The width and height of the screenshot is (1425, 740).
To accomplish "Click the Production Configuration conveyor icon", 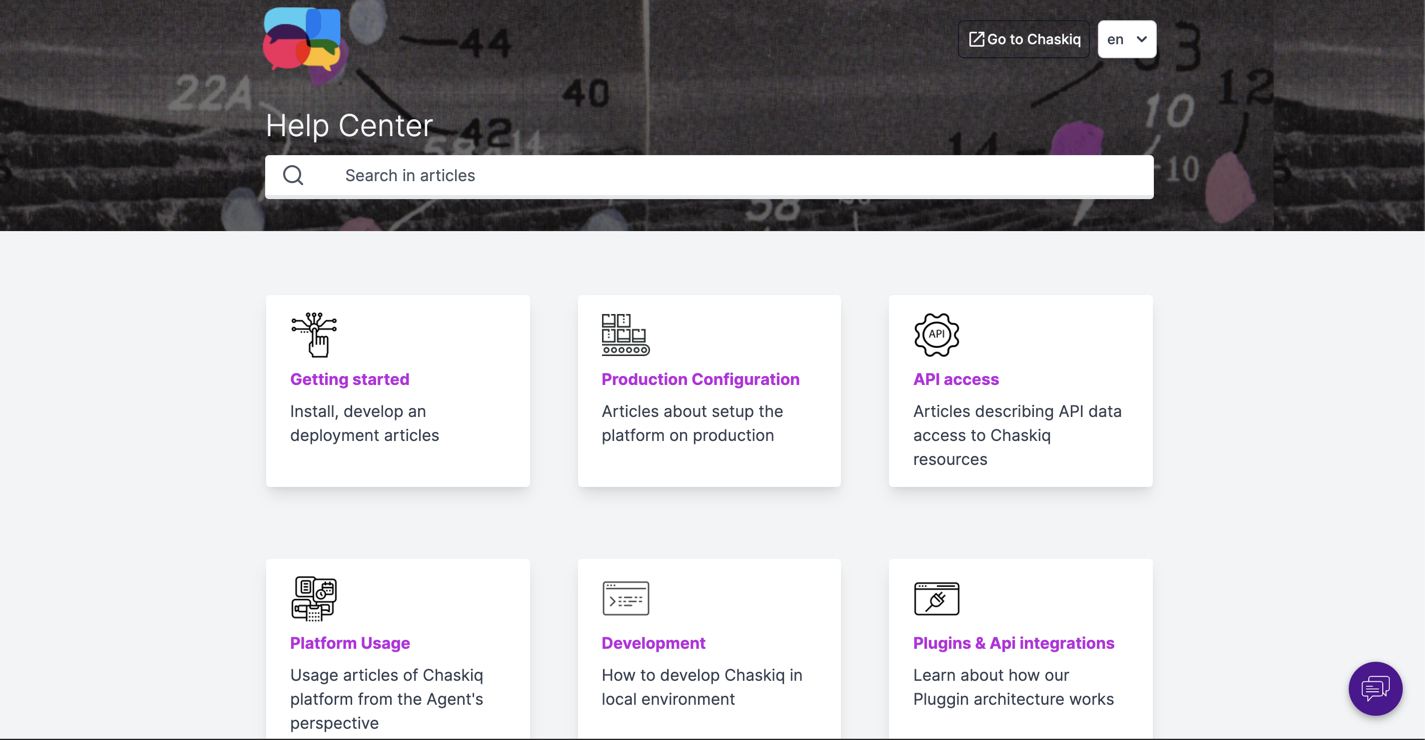I will [626, 335].
